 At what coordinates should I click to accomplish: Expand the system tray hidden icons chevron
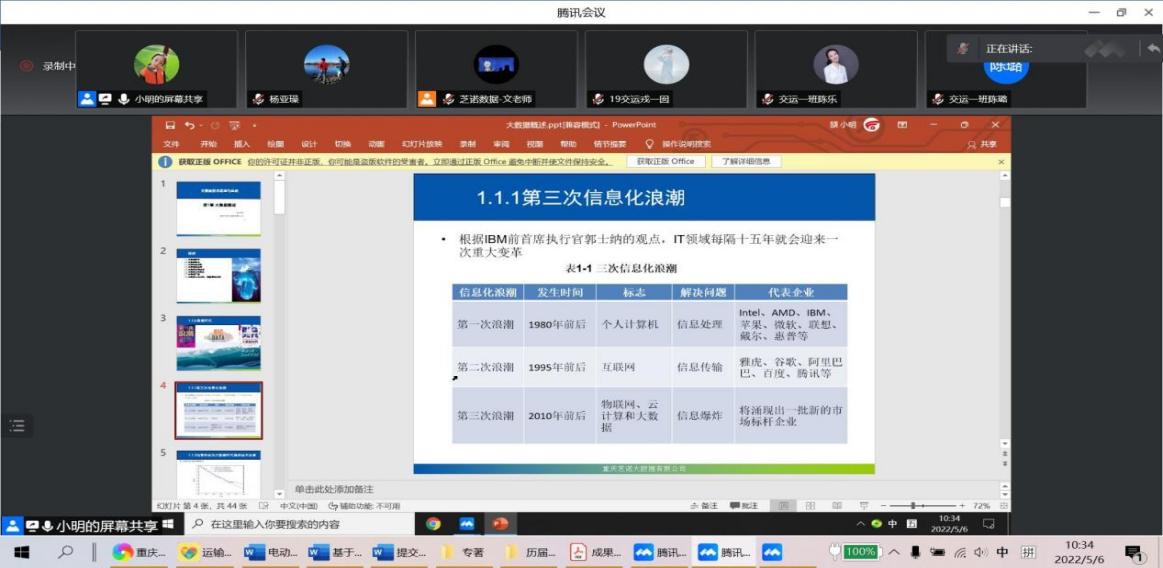coord(895,552)
